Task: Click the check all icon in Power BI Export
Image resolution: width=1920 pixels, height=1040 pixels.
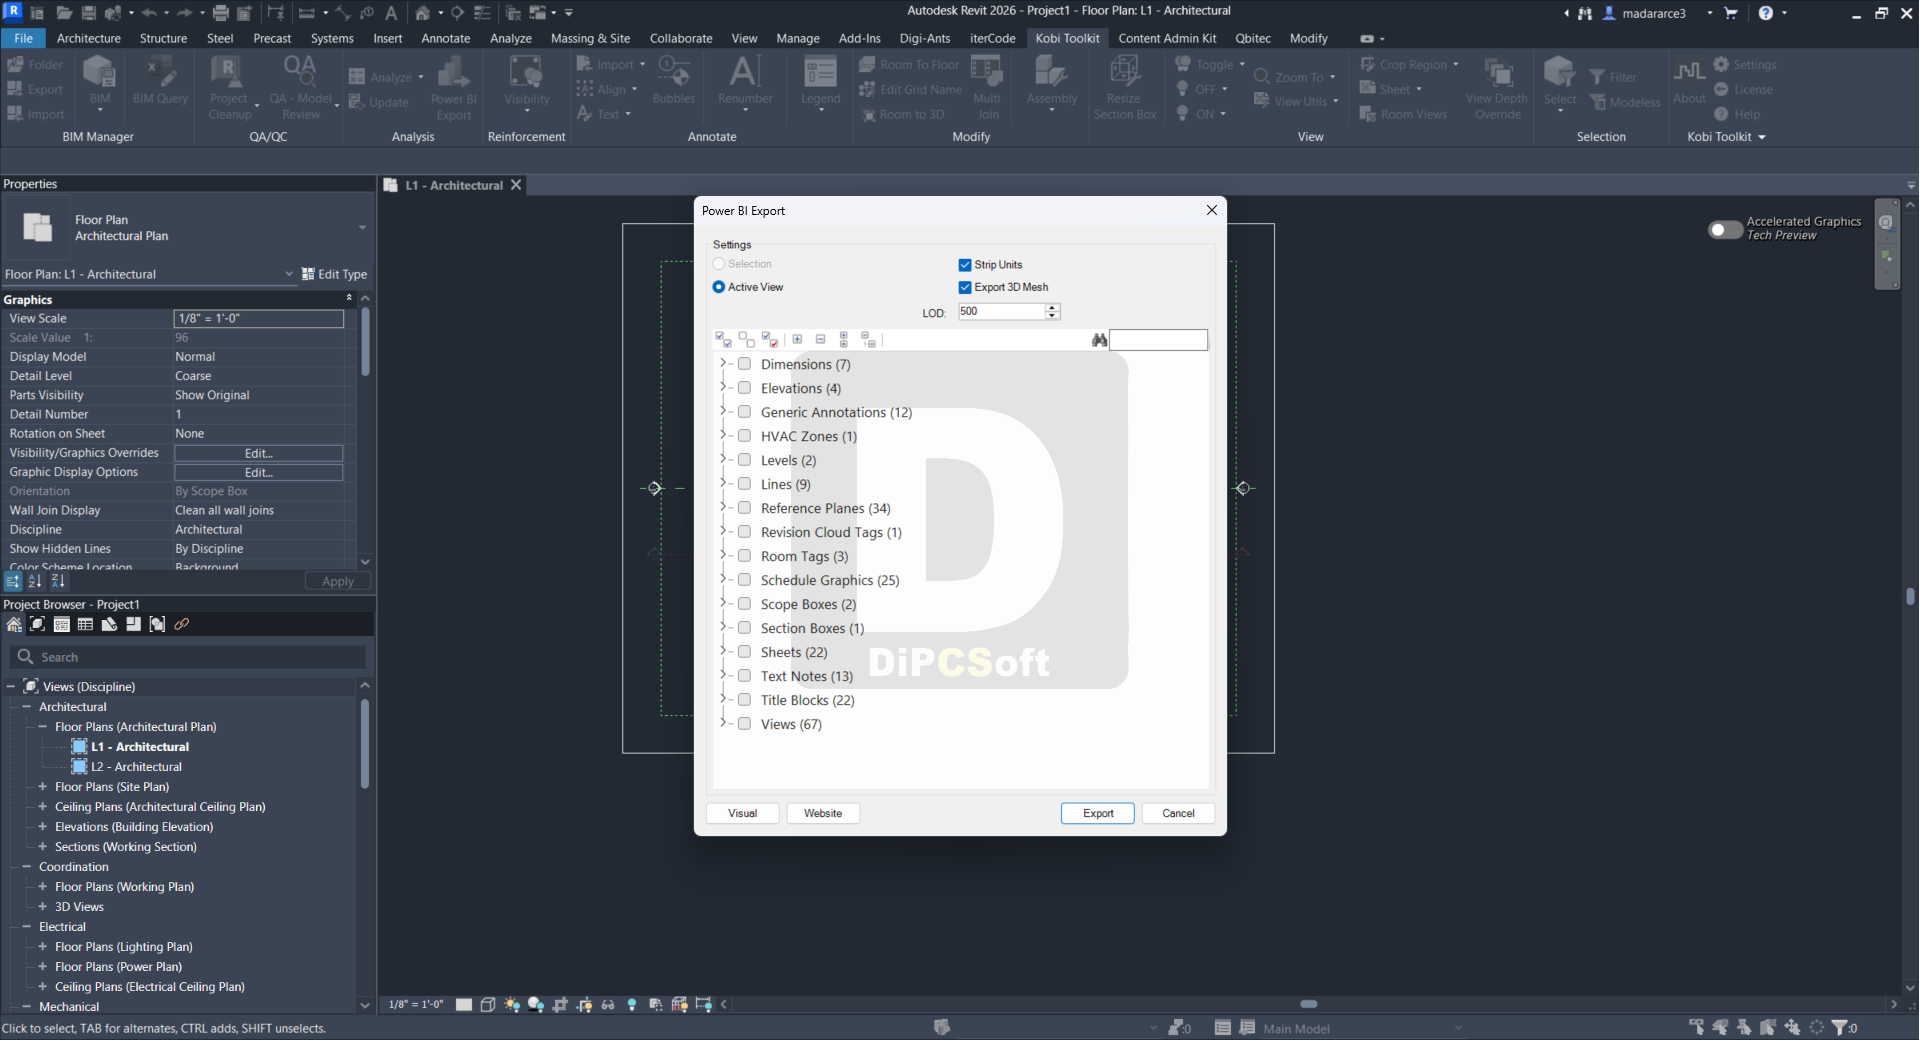Action: click(x=723, y=340)
